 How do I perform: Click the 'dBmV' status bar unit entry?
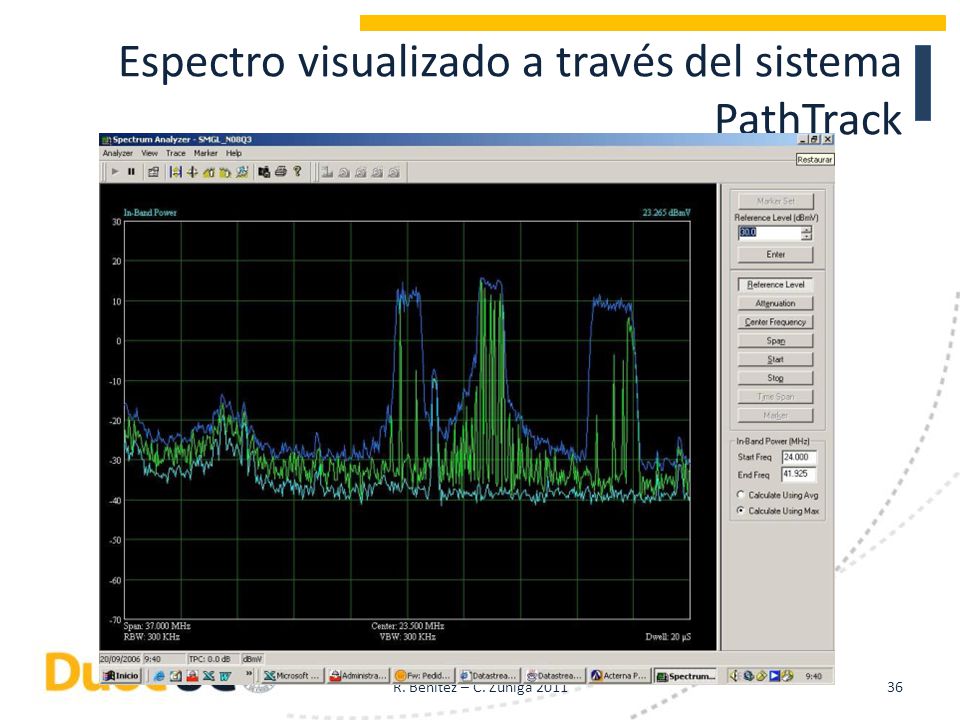252,659
